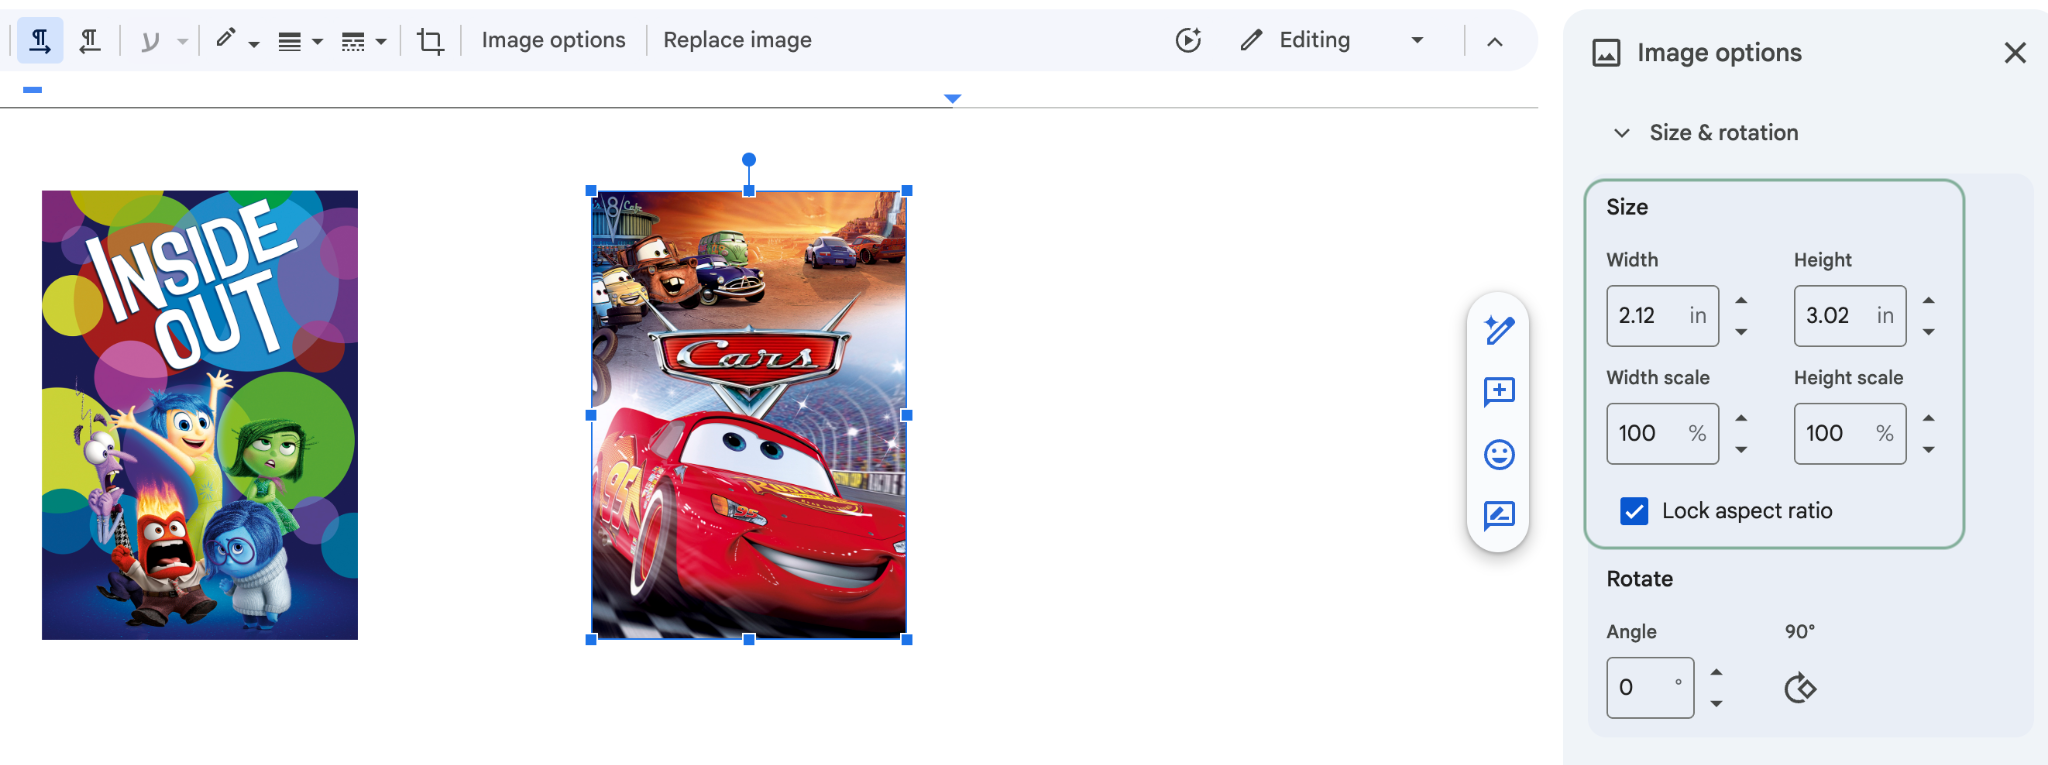Click the add emoji reaction icon
This screenshot has height=765, width=2048.
click(1498, 455)
